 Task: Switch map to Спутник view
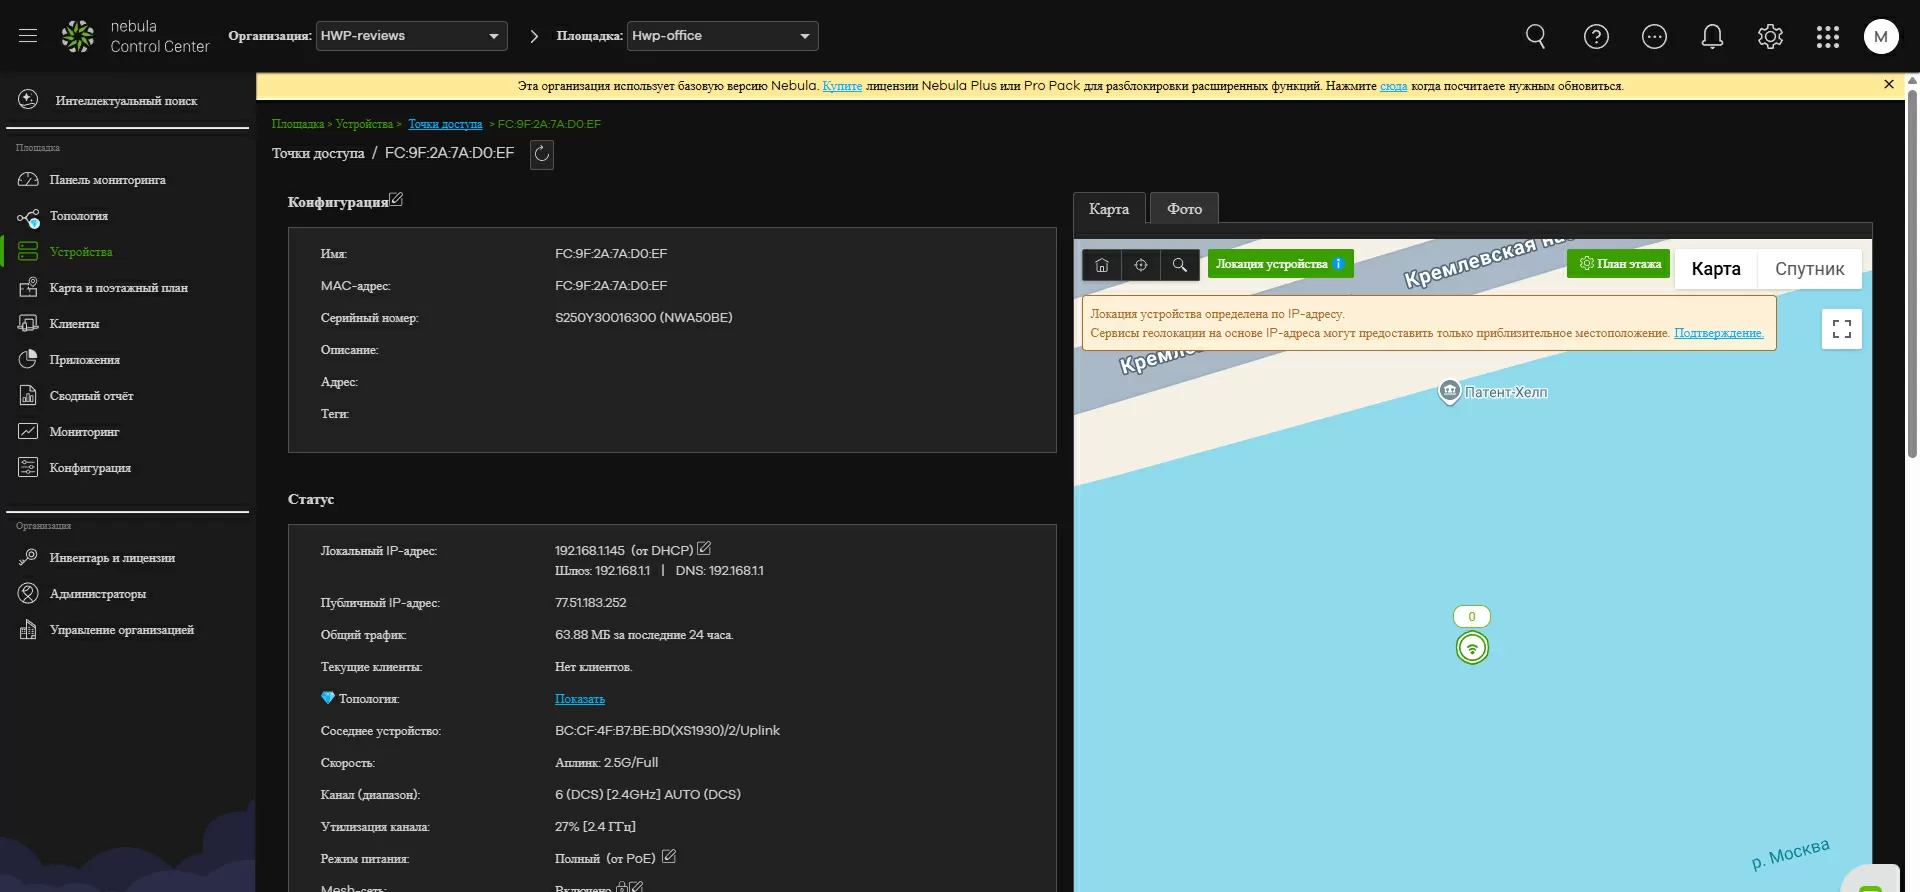pos(1809,269)
